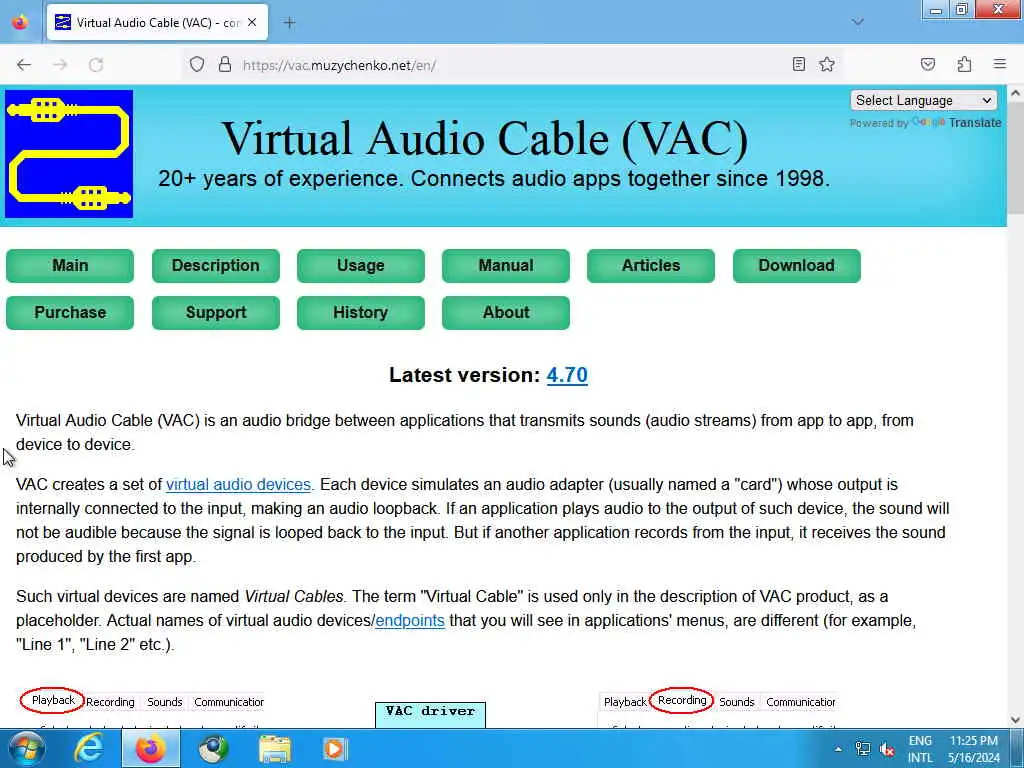
Task: Go back using the back arrow
Action: click(x=24, y=65)
